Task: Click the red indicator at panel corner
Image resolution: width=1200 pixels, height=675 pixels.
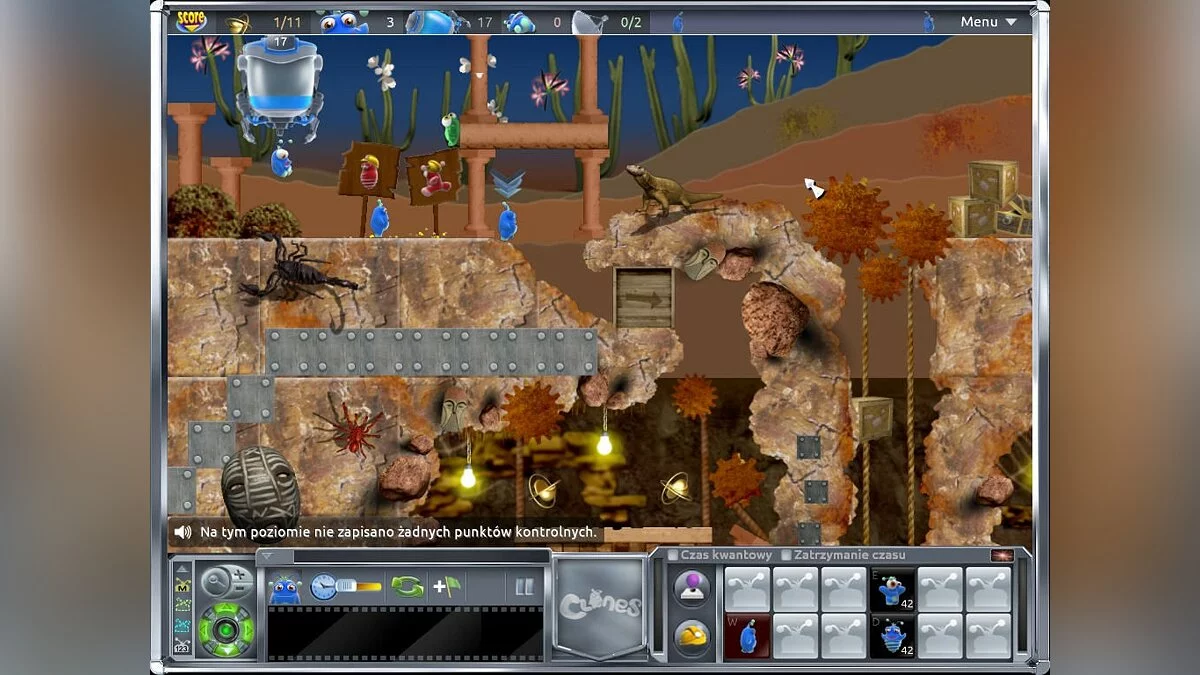Action: [x=1002, y=555]
